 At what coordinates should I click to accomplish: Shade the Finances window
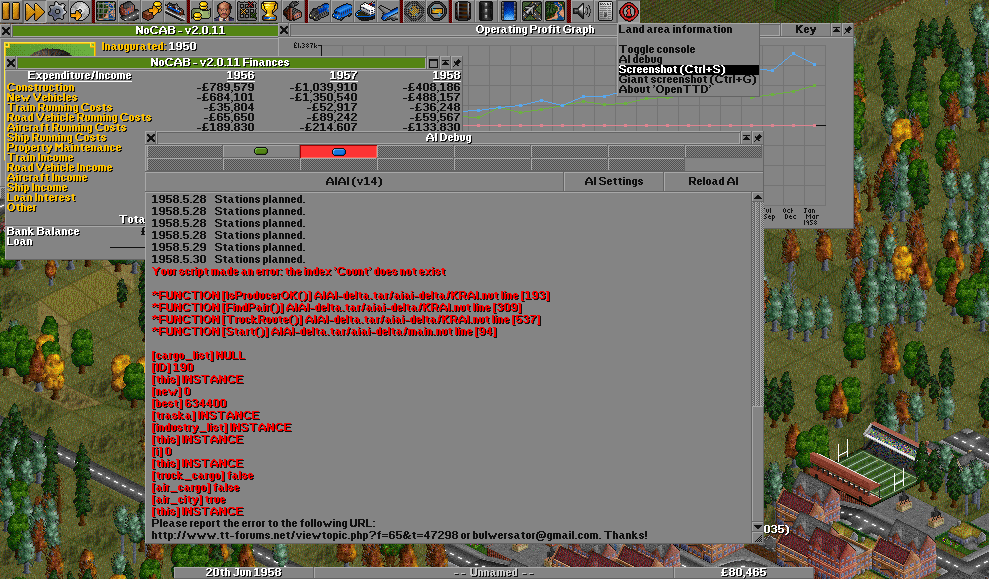(445, 62)
